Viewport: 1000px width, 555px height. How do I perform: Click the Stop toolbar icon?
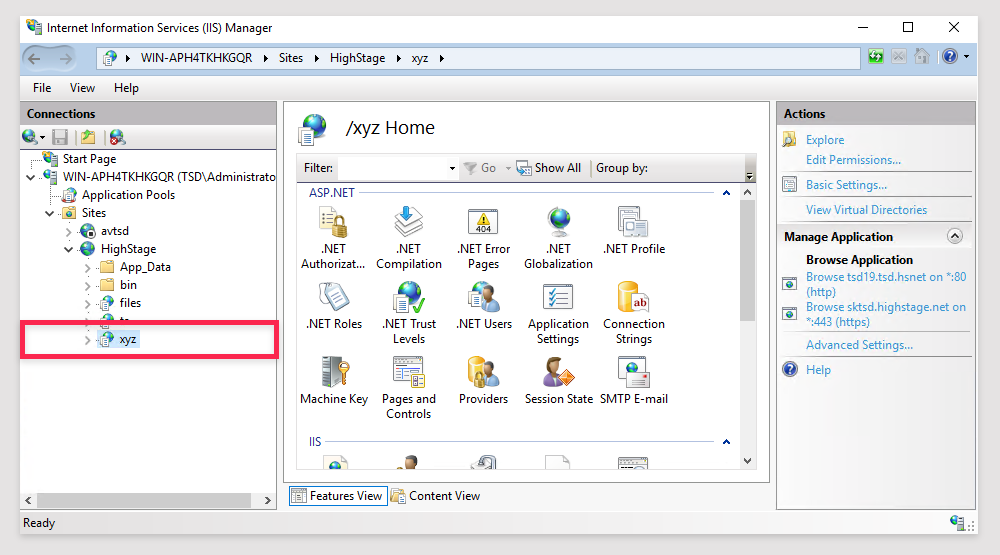click(x=899, y=57)
